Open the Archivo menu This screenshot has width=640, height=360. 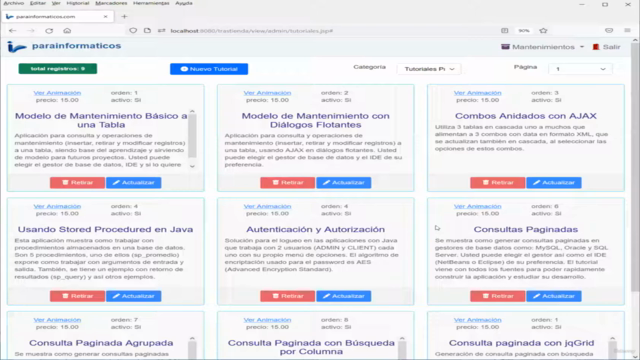point(13,3)
